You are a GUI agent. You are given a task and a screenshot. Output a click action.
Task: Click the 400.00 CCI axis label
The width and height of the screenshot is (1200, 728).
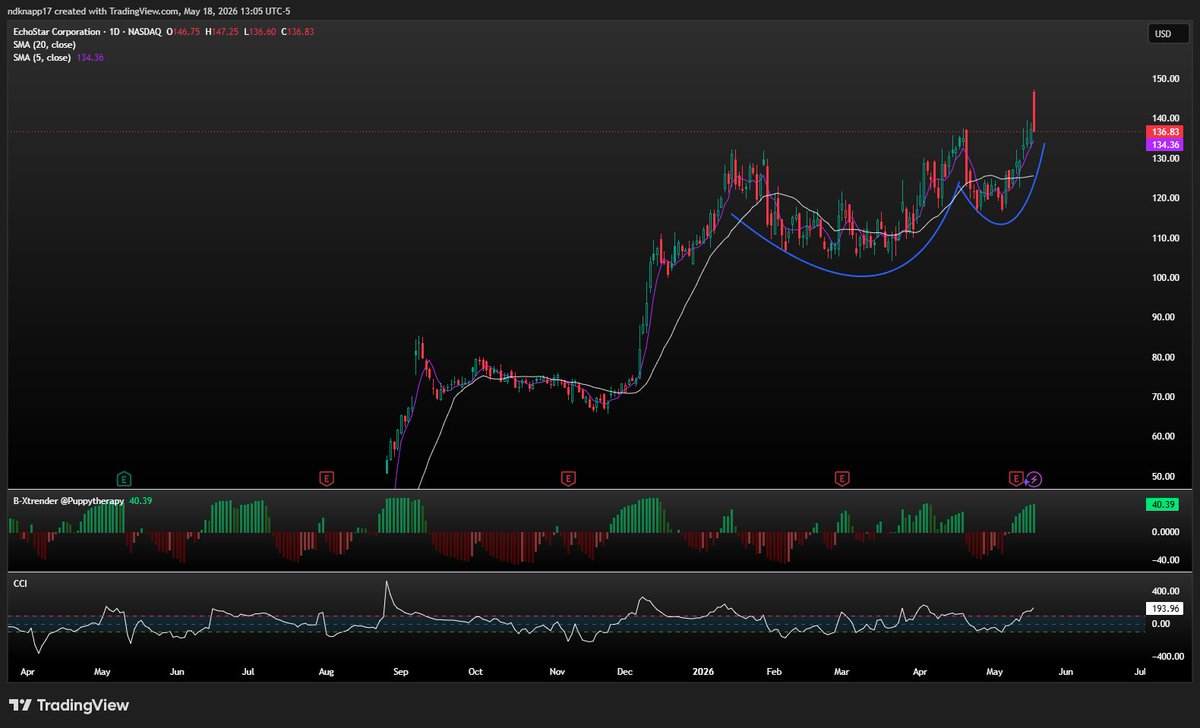(x=1164, y=591)
